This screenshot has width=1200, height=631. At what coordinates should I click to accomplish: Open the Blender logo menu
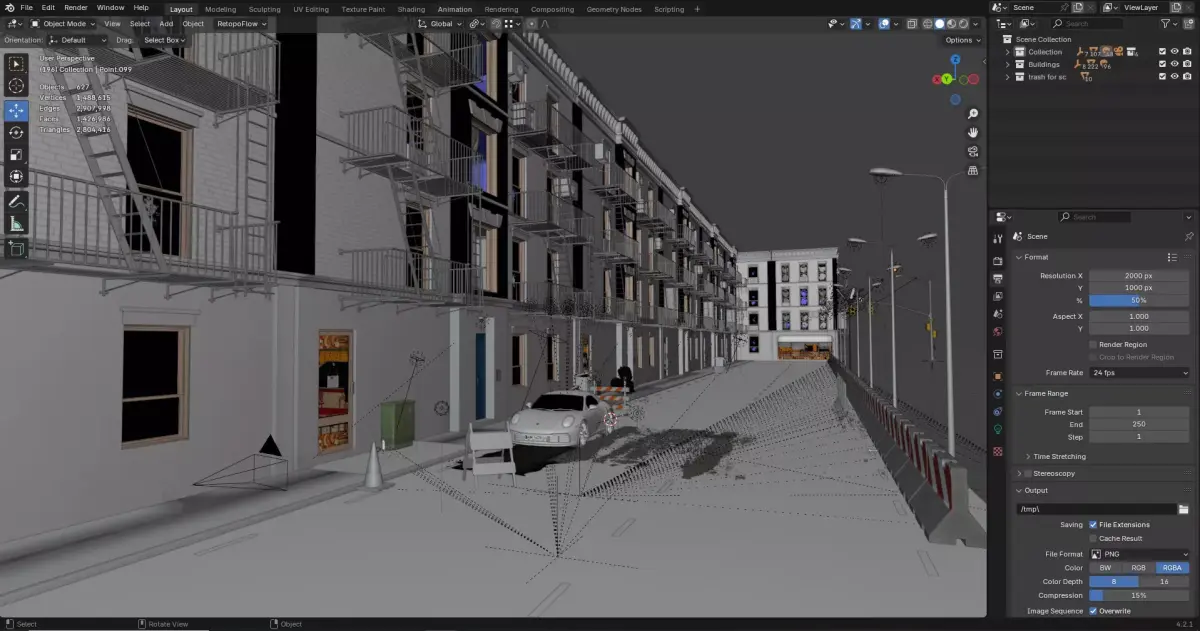click(x=8, y=7)
